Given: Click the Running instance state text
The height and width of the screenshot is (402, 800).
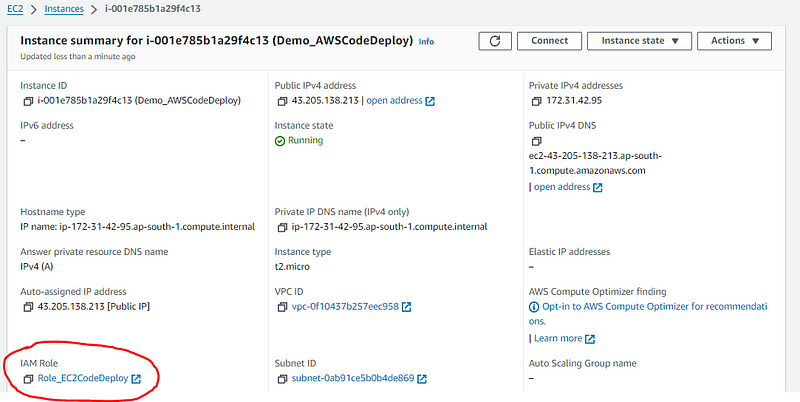Looking at the screenshot, I should 305,140.
